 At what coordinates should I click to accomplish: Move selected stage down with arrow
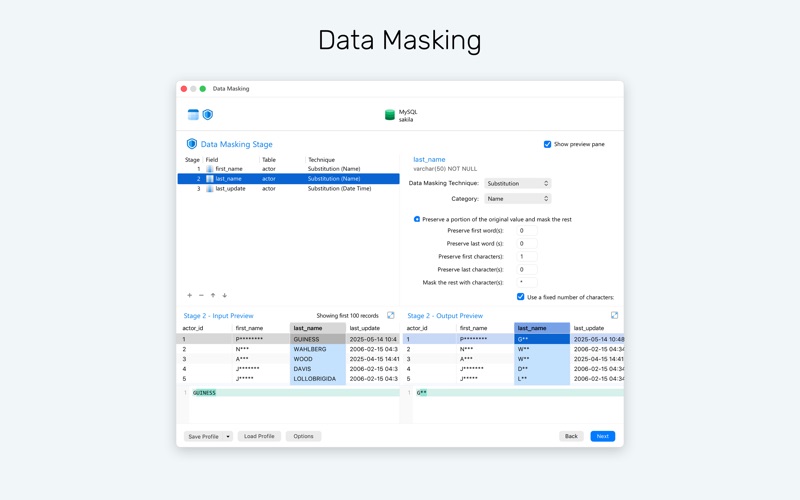(224, 295)
